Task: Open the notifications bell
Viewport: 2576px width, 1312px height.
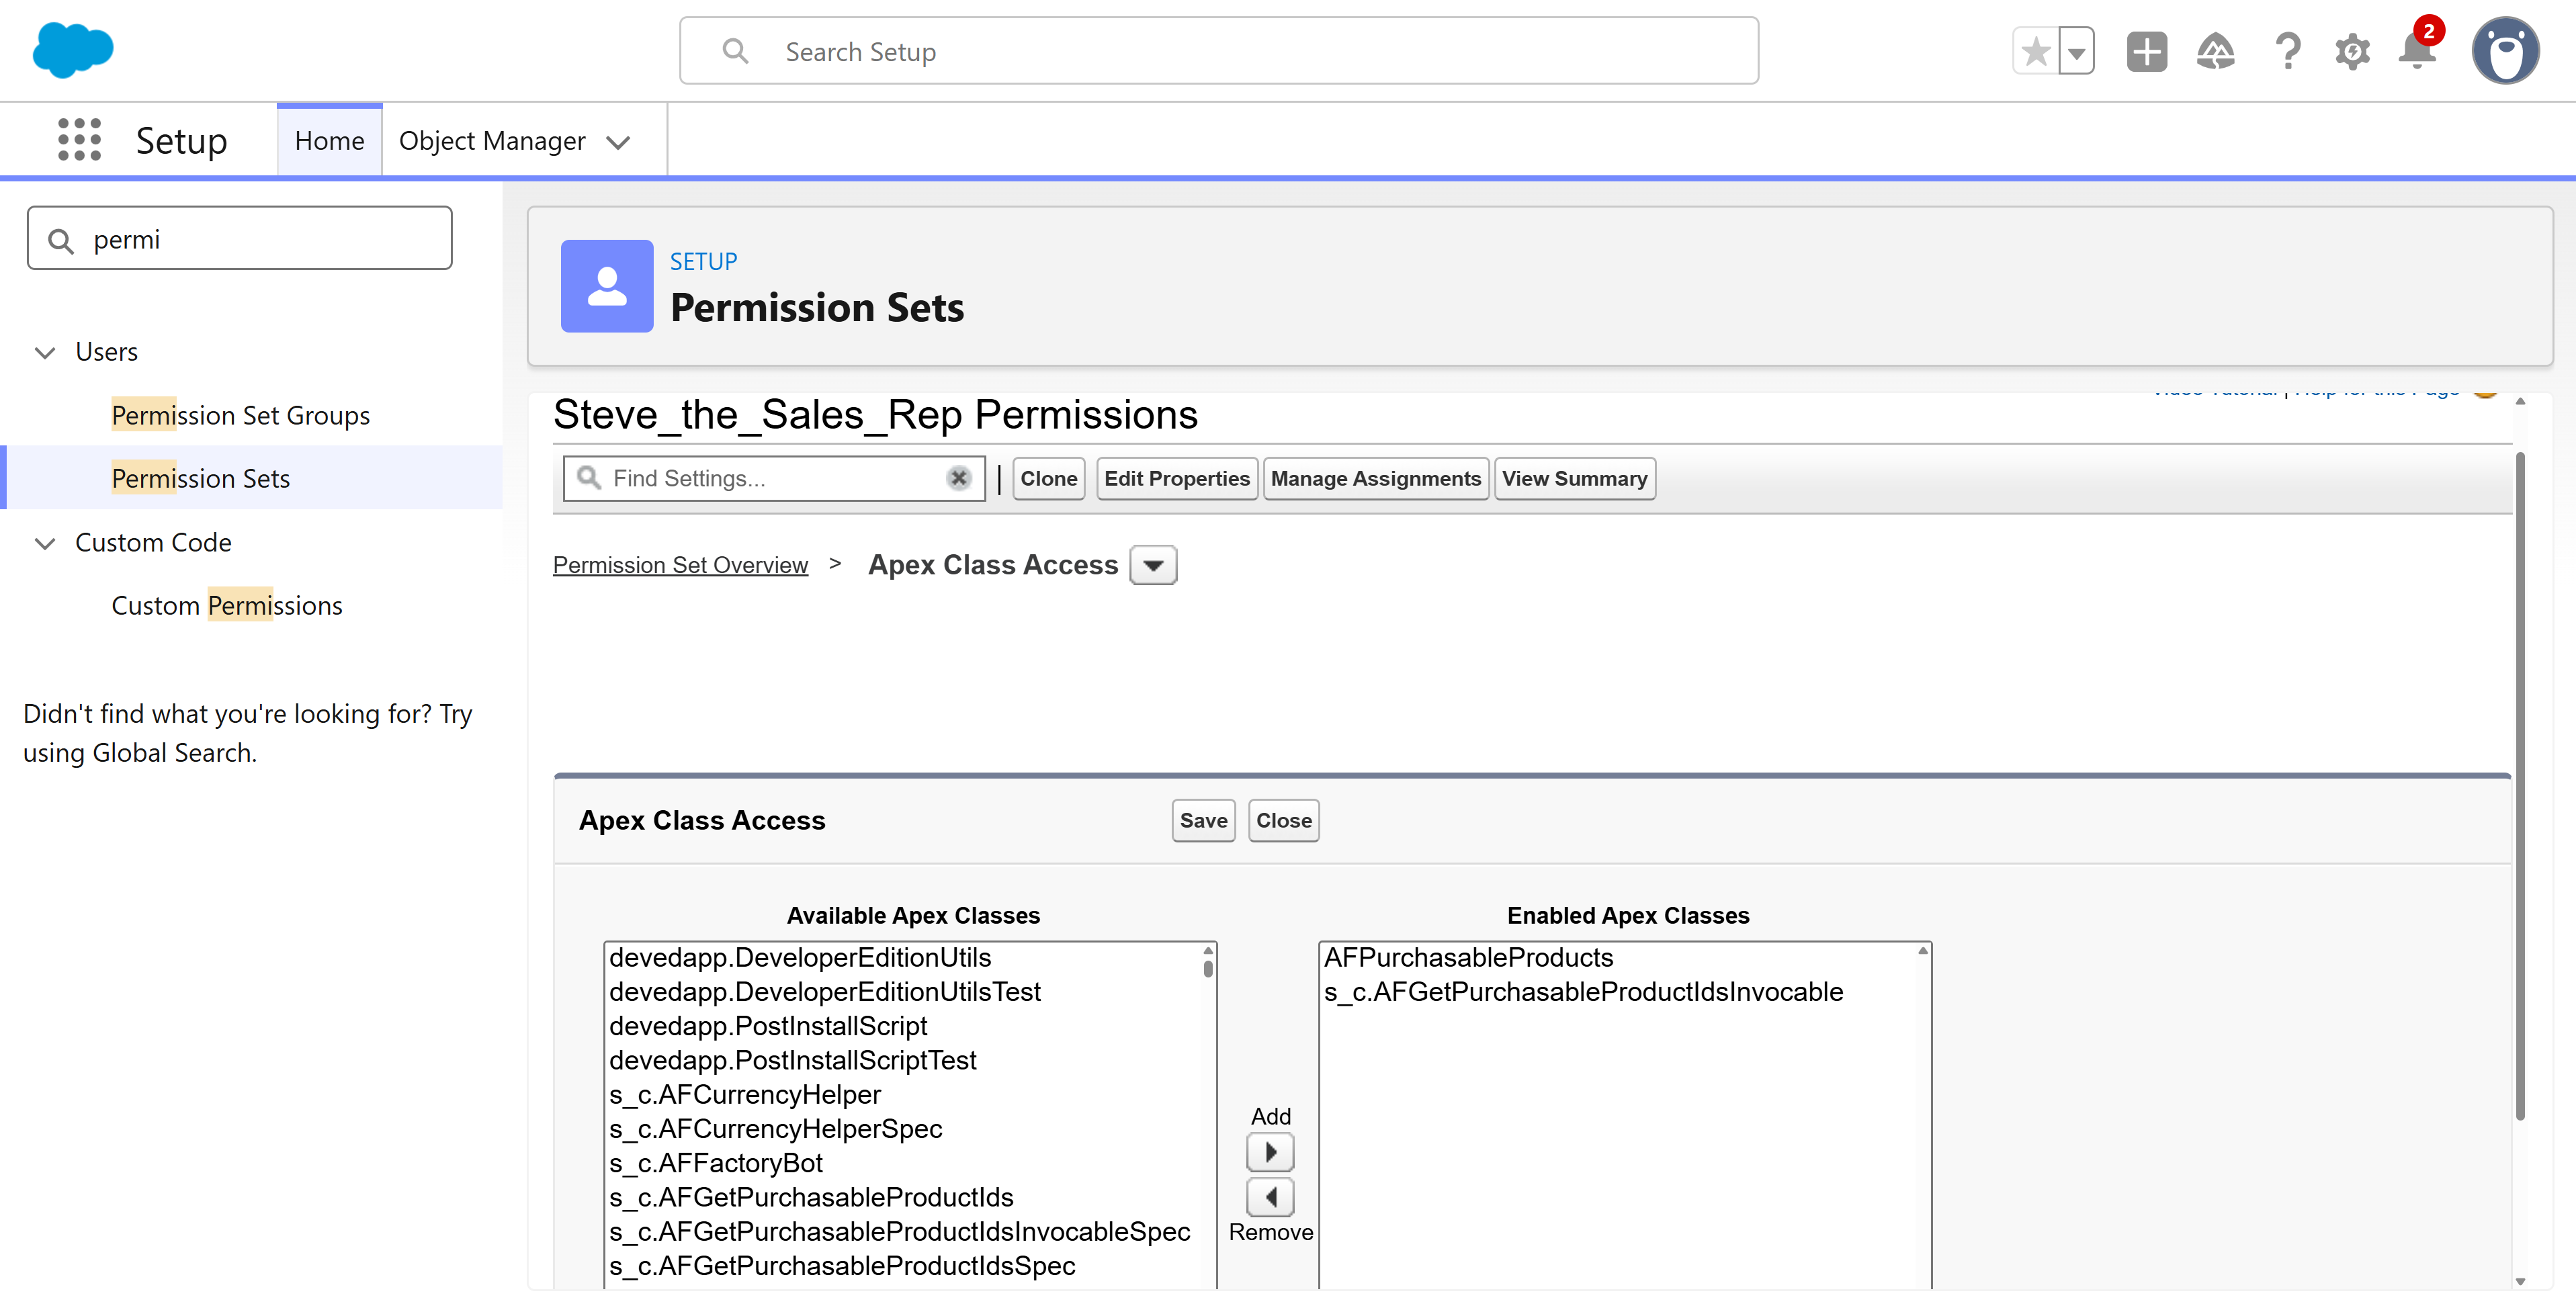Action: pos(2418,53)
